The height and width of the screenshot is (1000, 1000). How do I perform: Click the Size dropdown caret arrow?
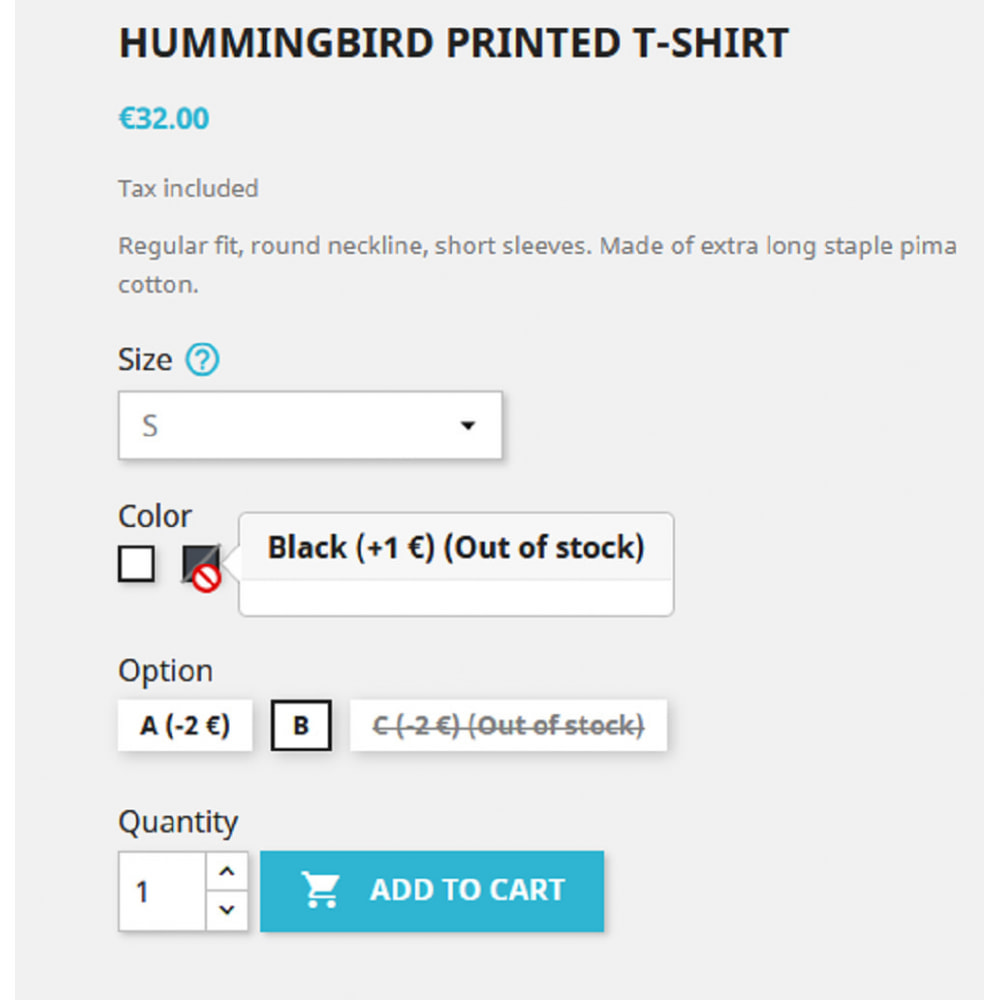point(468,425)
